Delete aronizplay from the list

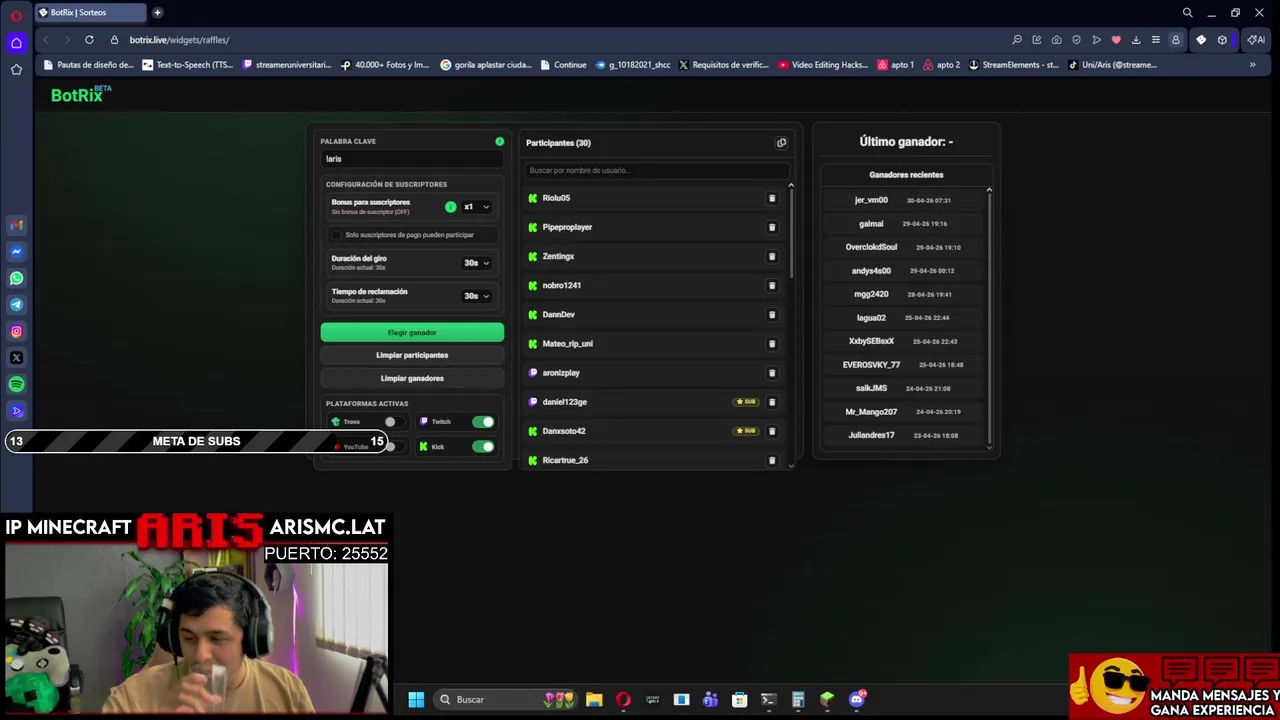pos(771,373)
